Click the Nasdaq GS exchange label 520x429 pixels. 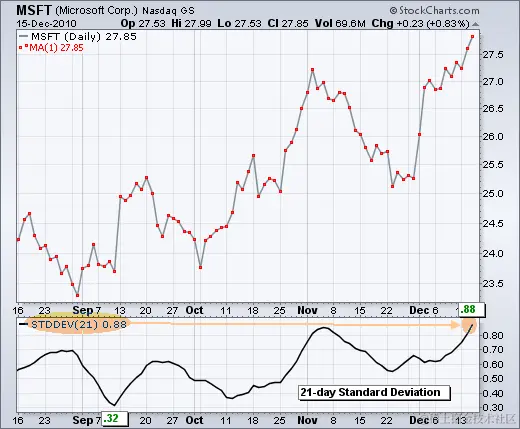tap(168, 11)
